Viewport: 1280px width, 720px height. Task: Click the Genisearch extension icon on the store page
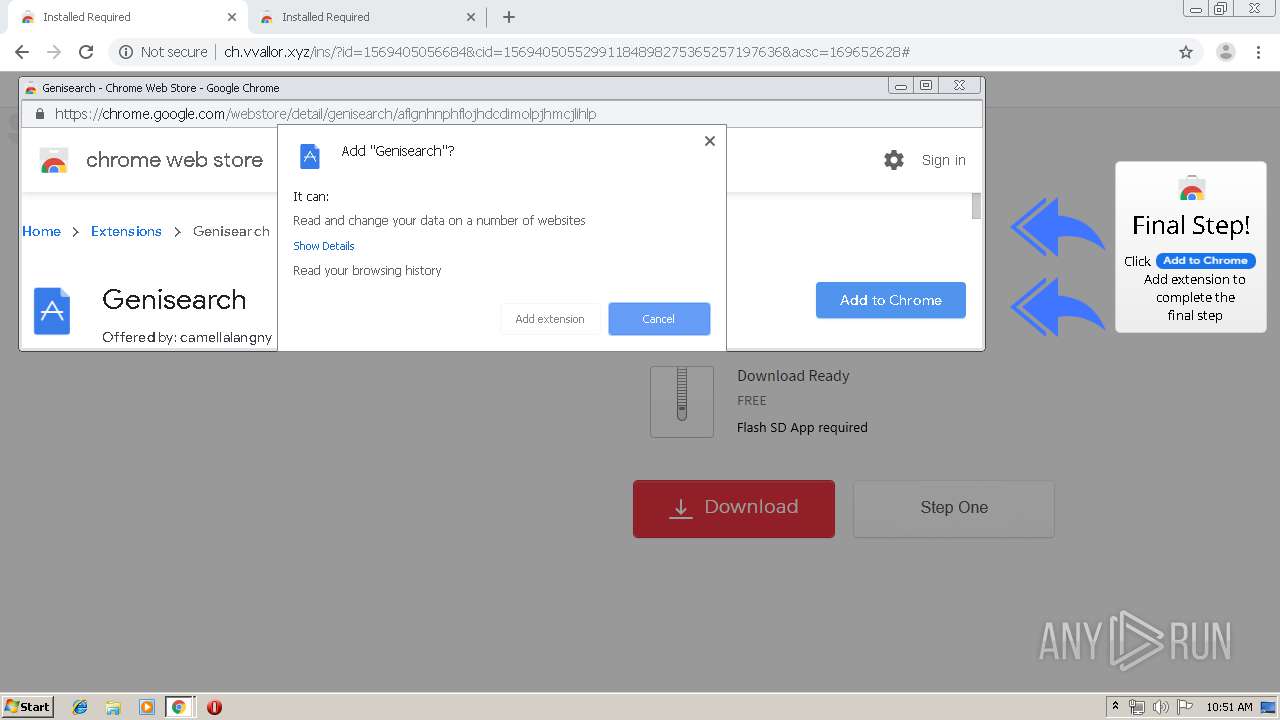coord(52,310)
